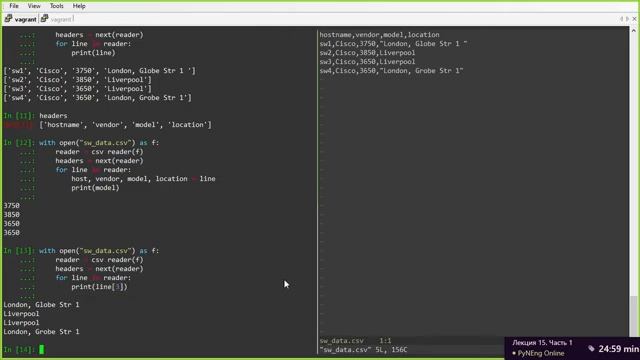Viewport: 640px width, 360px height.
Task: Switch to the second vagrant tab
Action: tap(61, 19)
